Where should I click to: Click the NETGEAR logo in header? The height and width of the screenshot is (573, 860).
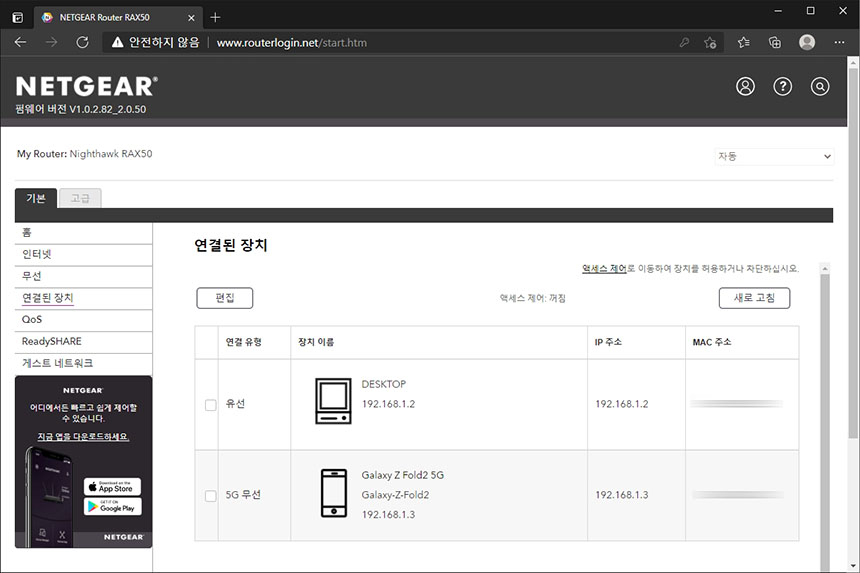(x=87, y=87)
